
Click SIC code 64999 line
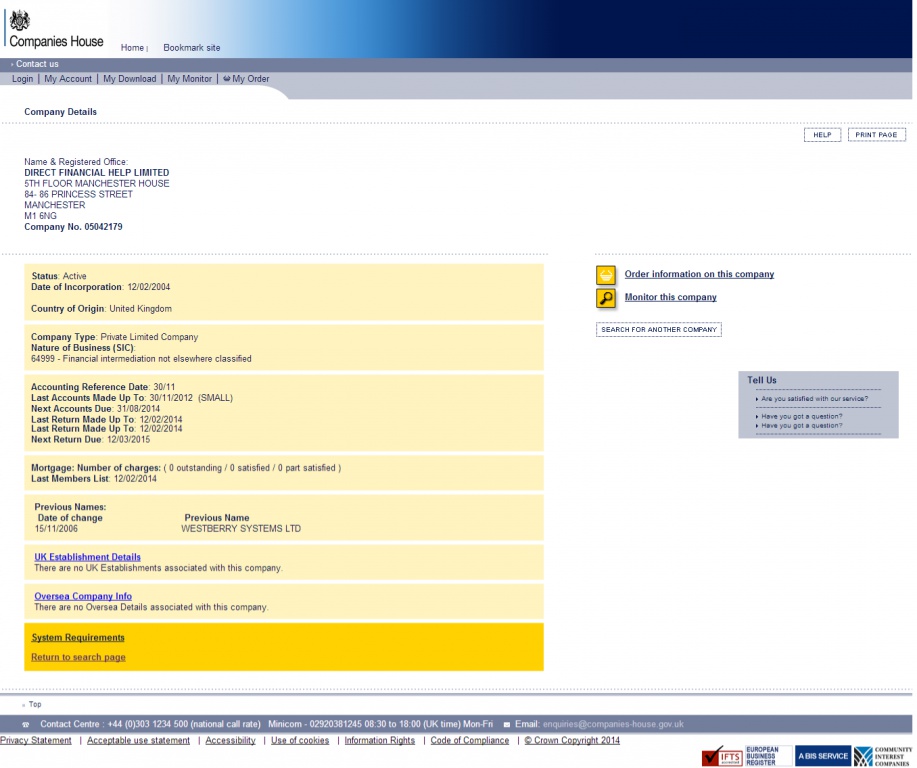(141, 359)
